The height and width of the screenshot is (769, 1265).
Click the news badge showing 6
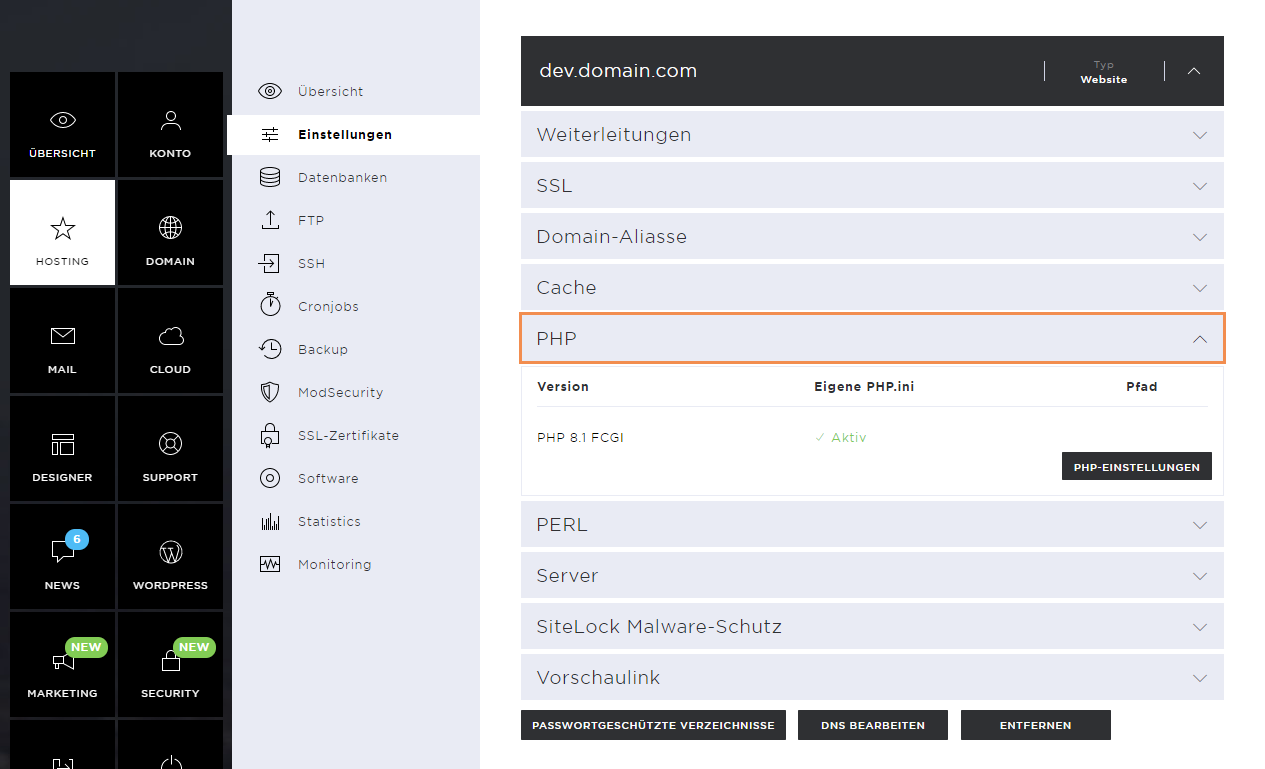[77, 540]
